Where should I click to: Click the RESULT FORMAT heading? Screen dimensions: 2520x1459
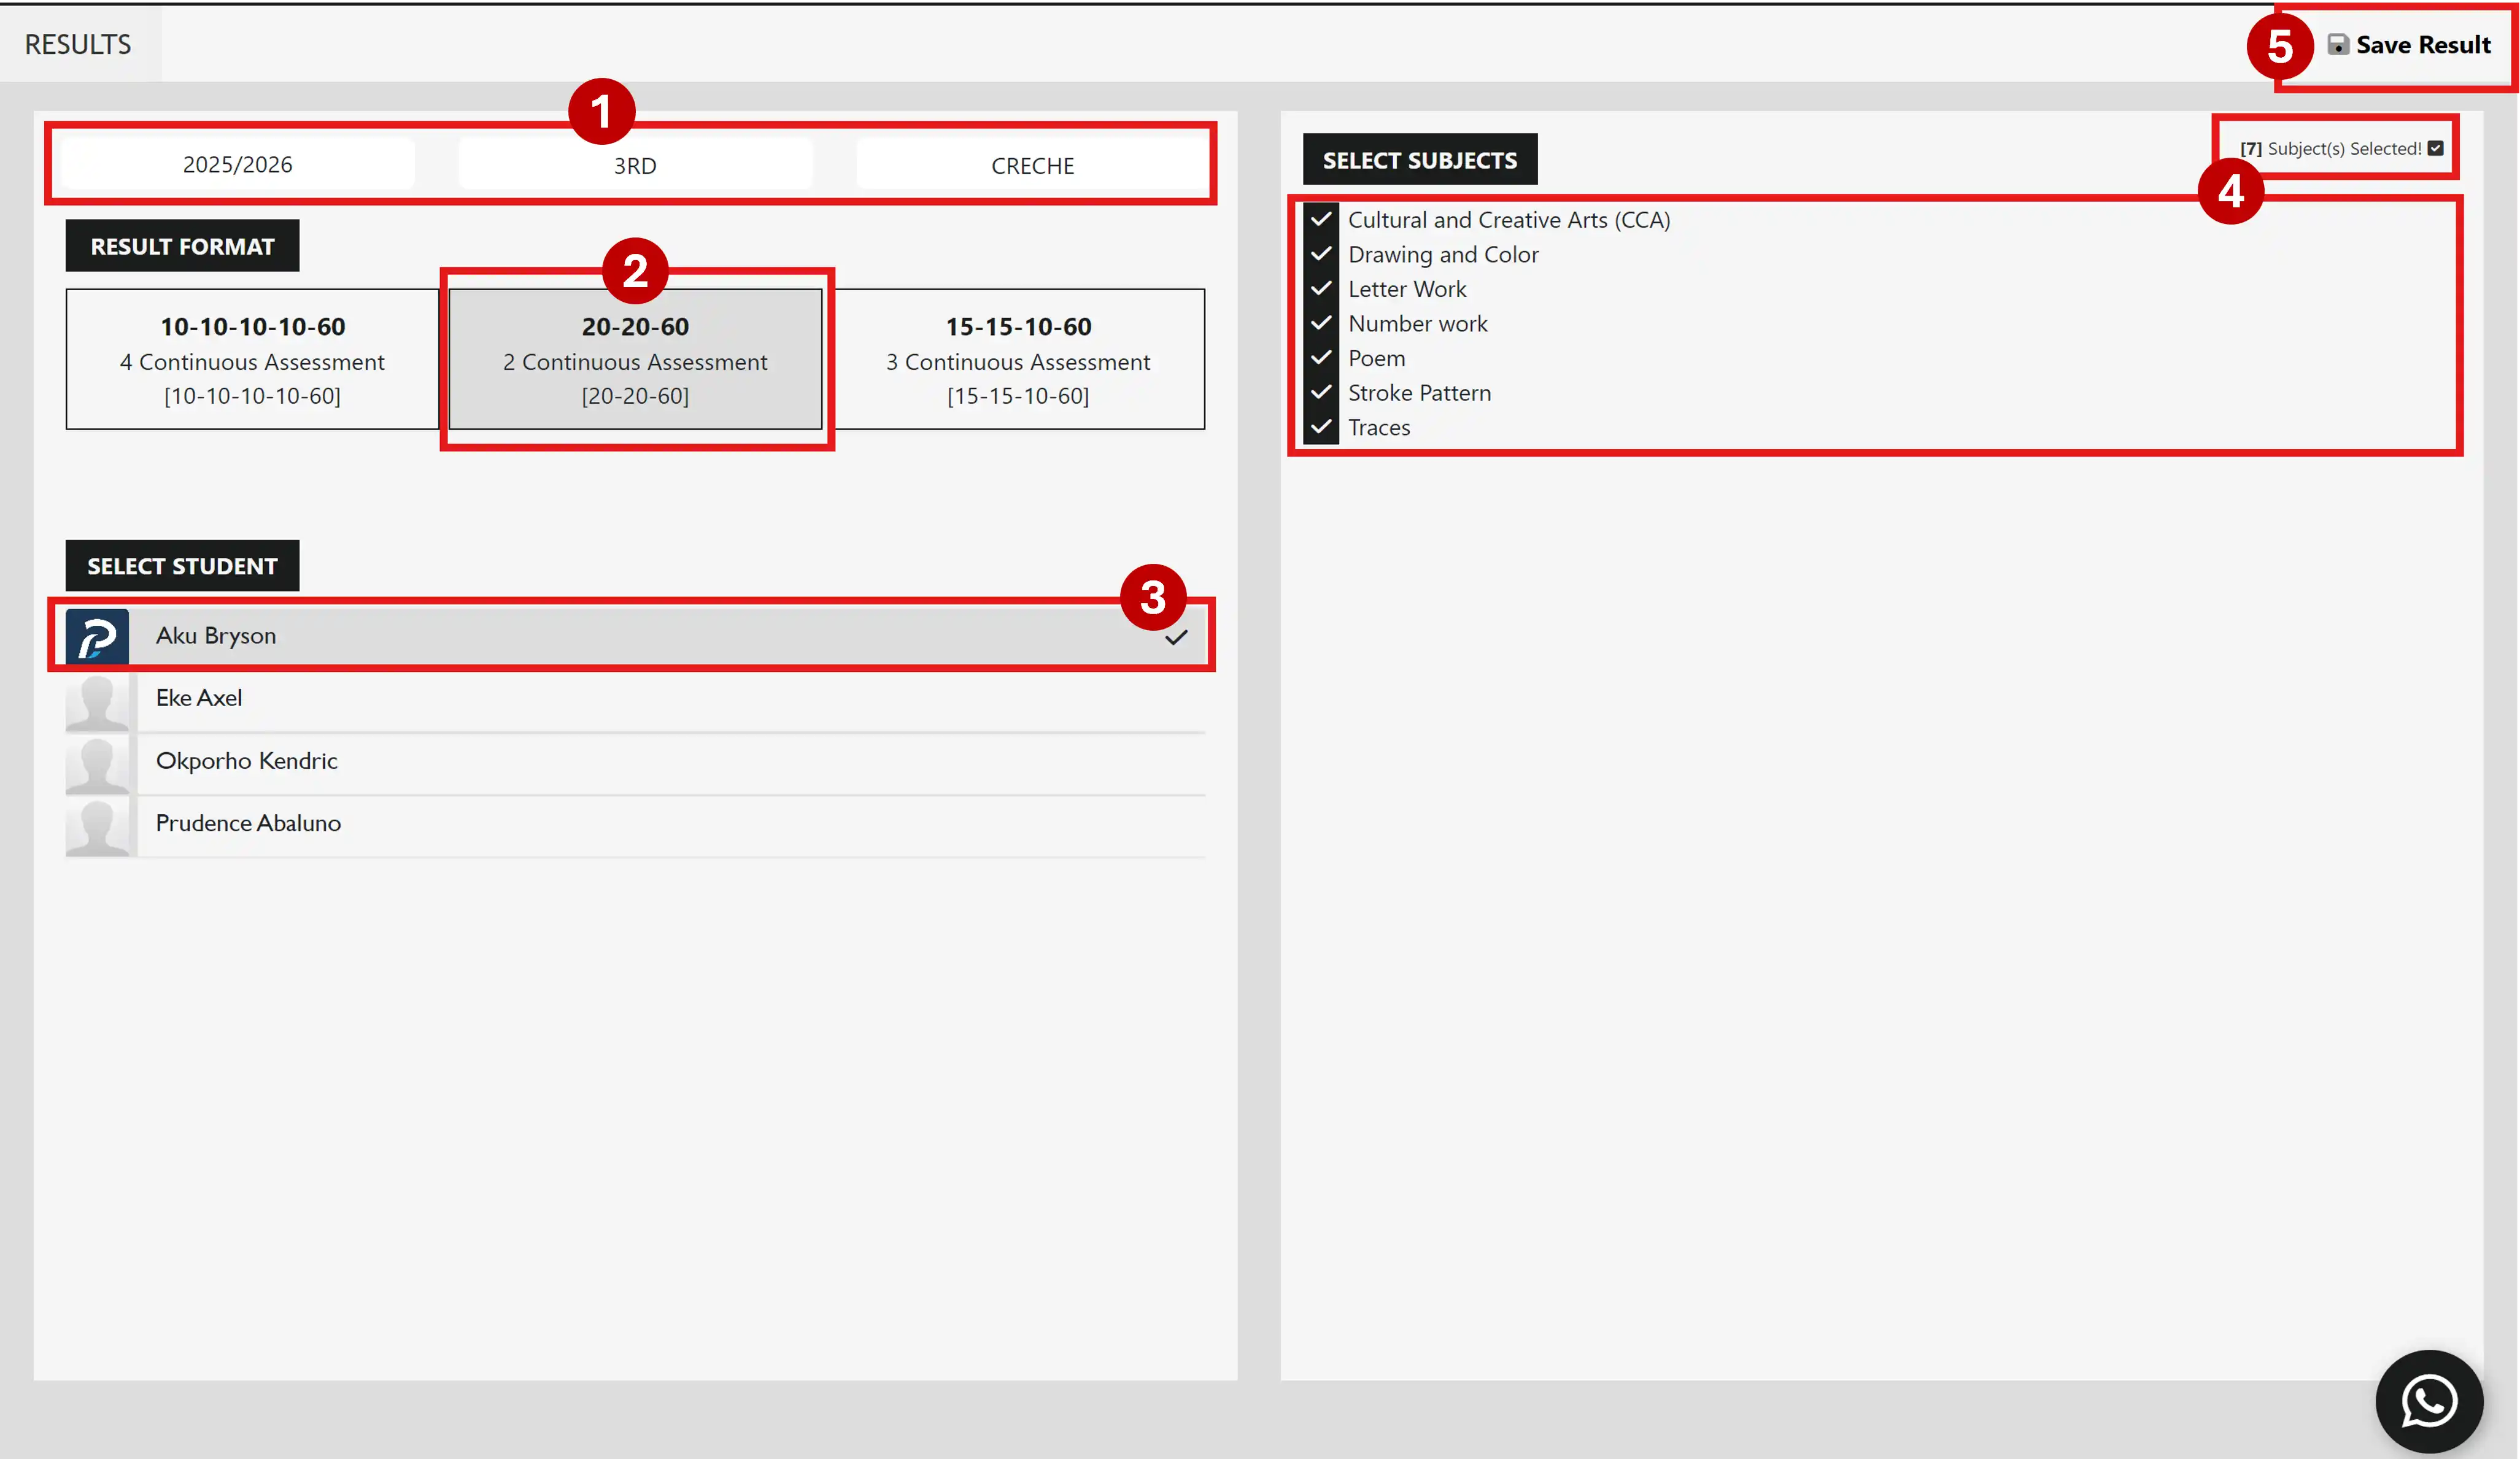point(182,246)
